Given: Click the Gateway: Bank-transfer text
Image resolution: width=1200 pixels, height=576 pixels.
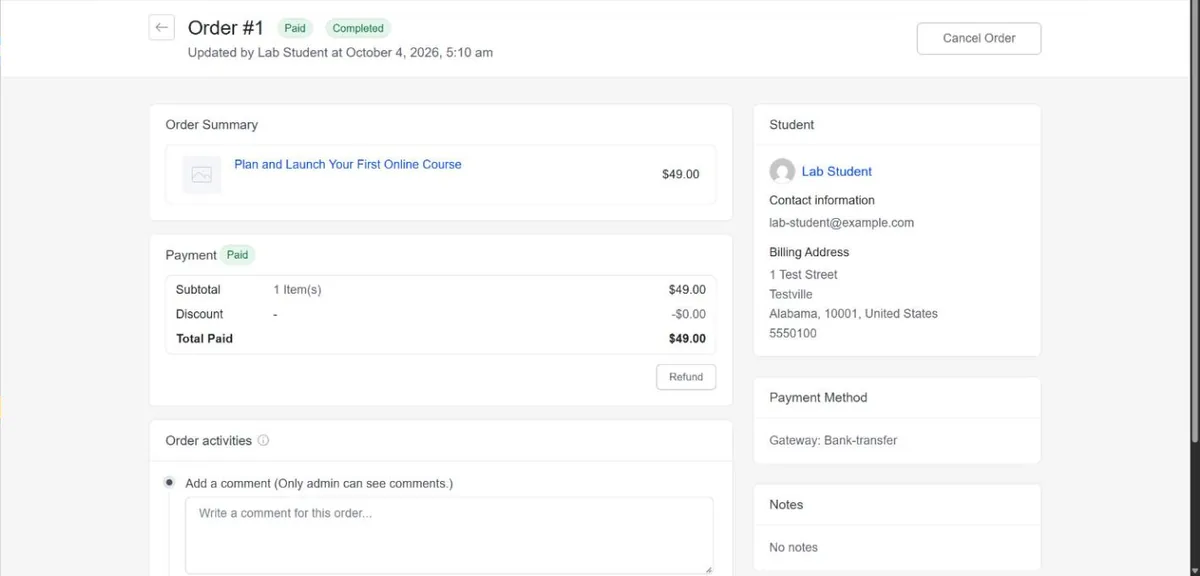Looking at the screenshot, I should coord(833,440).
